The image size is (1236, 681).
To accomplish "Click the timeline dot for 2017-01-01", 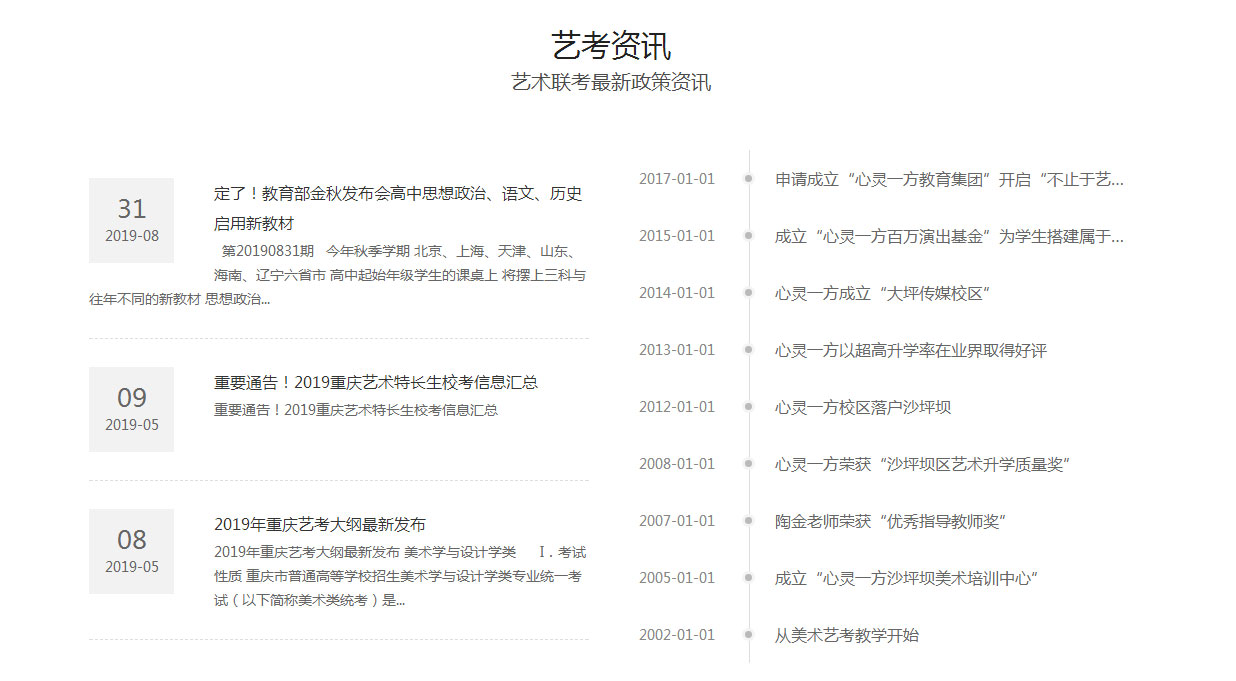I will pos(748,179).
